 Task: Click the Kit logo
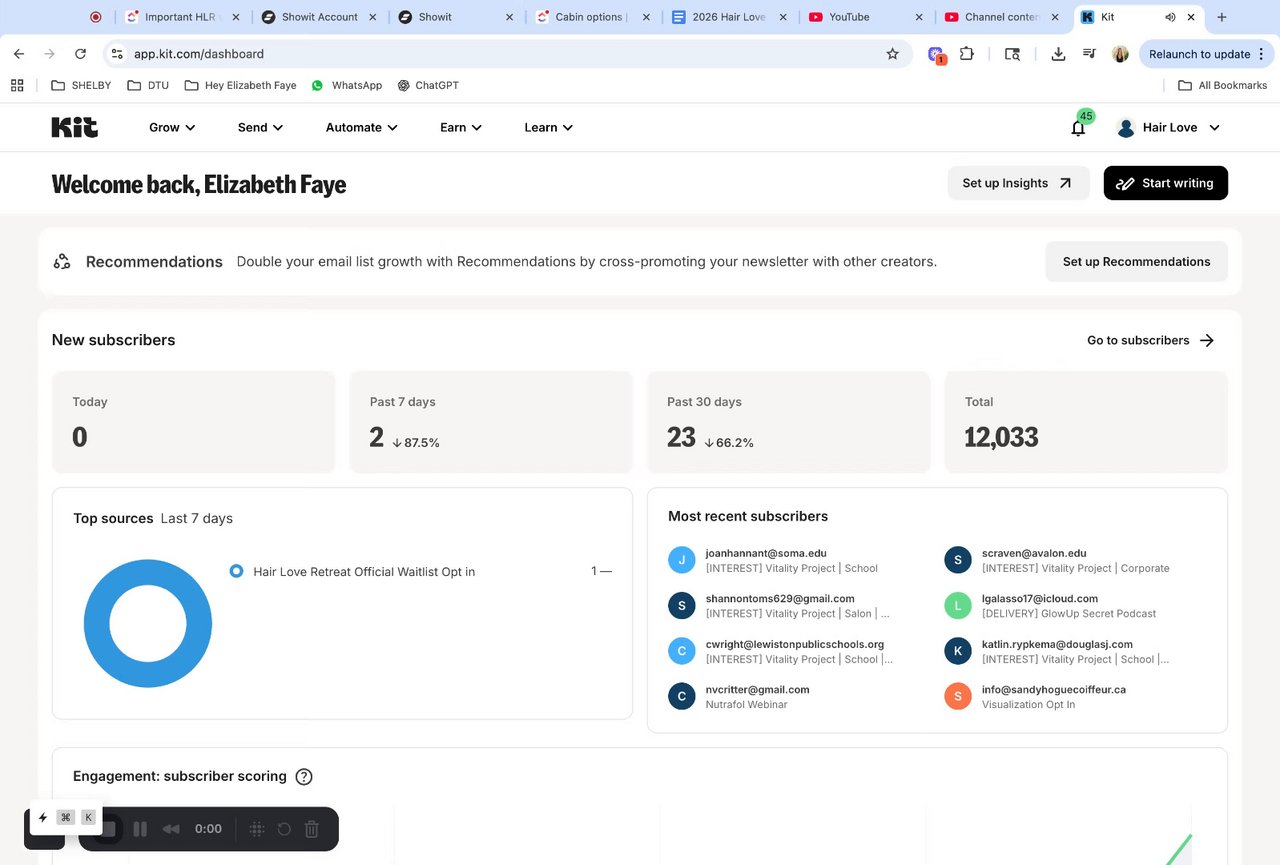click(x=75, y=127)
